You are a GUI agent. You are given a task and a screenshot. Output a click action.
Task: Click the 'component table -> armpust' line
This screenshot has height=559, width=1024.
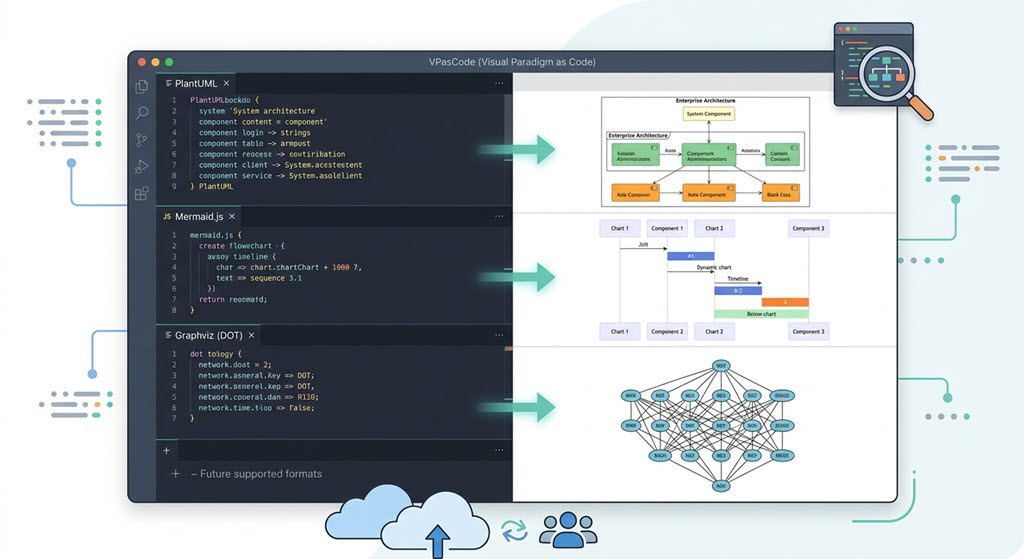(255, 144)
